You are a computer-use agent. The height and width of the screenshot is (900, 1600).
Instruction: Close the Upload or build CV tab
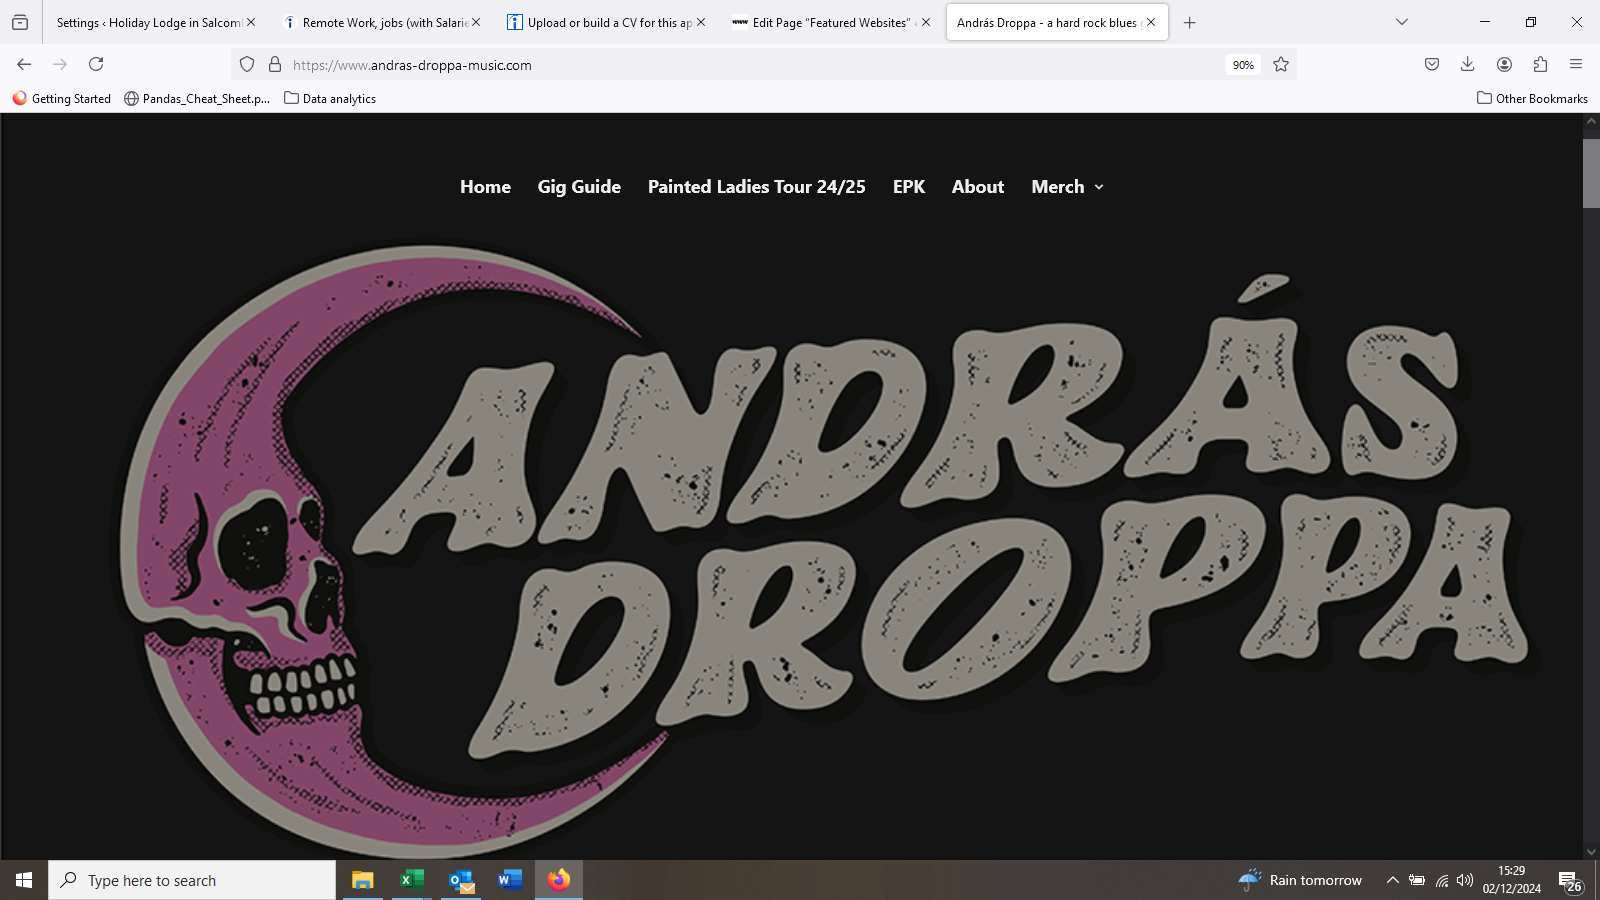coord(701,22)
